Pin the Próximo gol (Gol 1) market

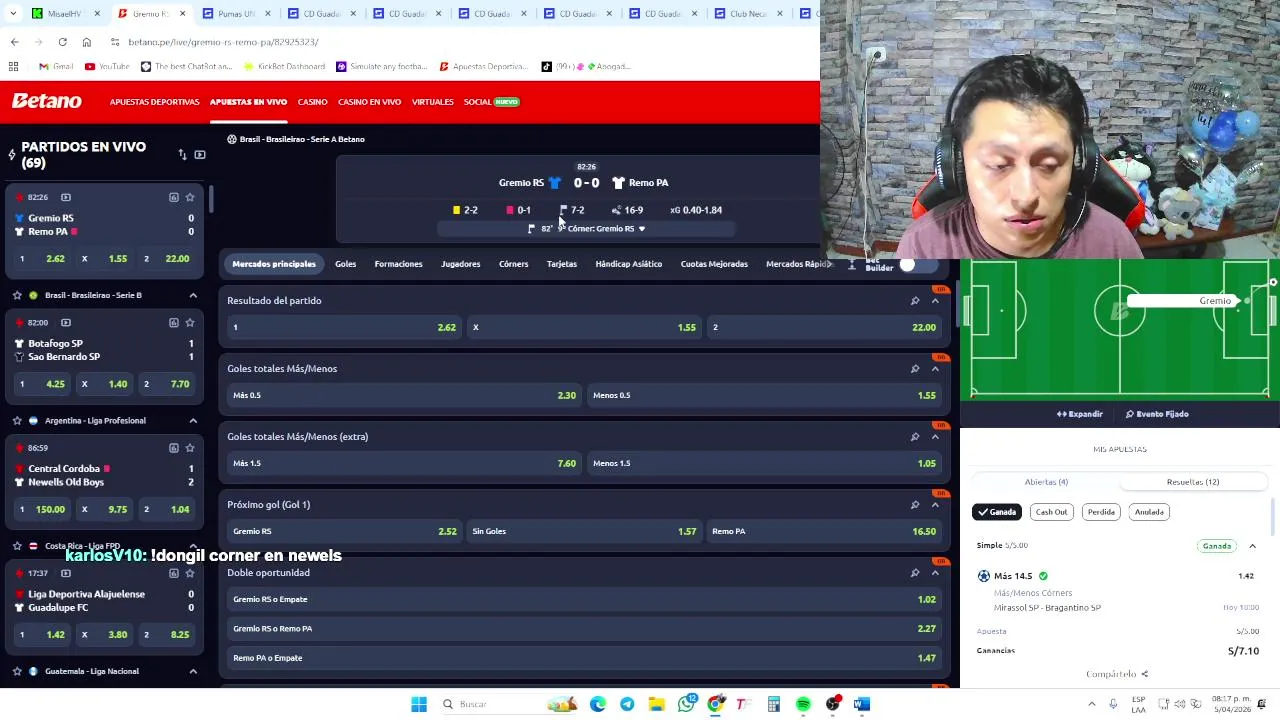(914, 504)
